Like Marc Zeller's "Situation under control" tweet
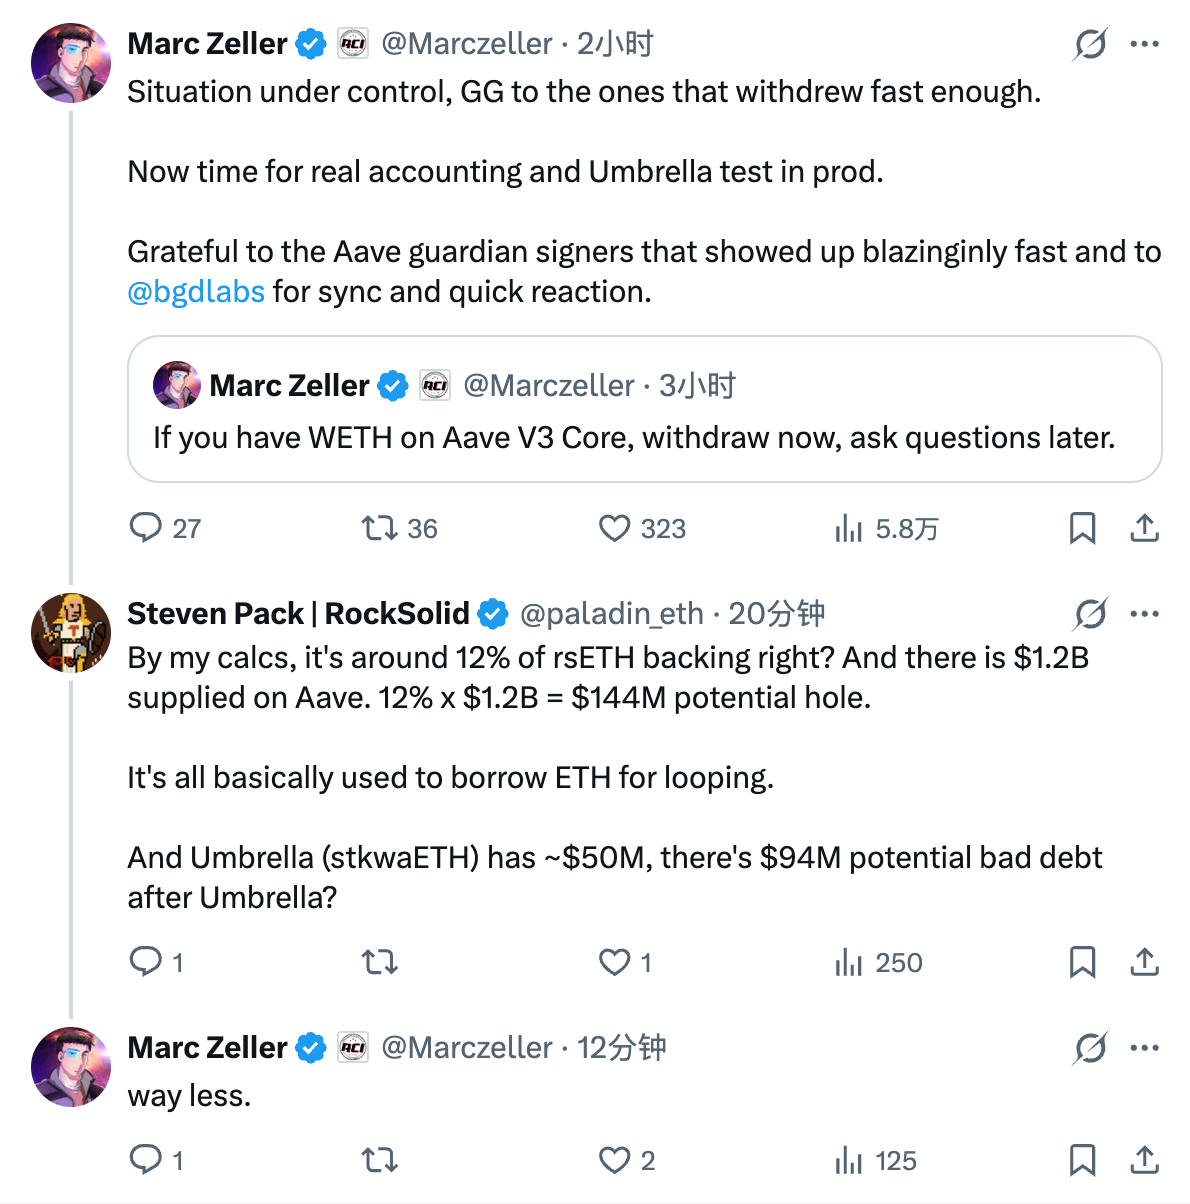The image size is (1190, 1204). [x=614, y=528]
